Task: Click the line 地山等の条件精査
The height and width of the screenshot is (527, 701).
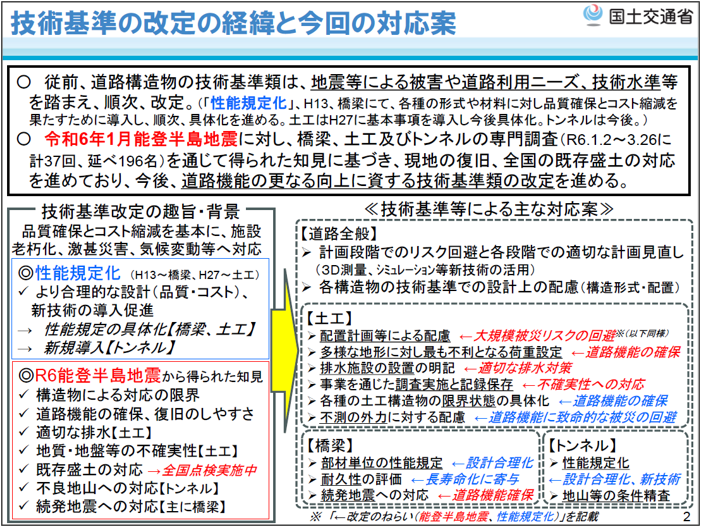Action: [617, 495]
